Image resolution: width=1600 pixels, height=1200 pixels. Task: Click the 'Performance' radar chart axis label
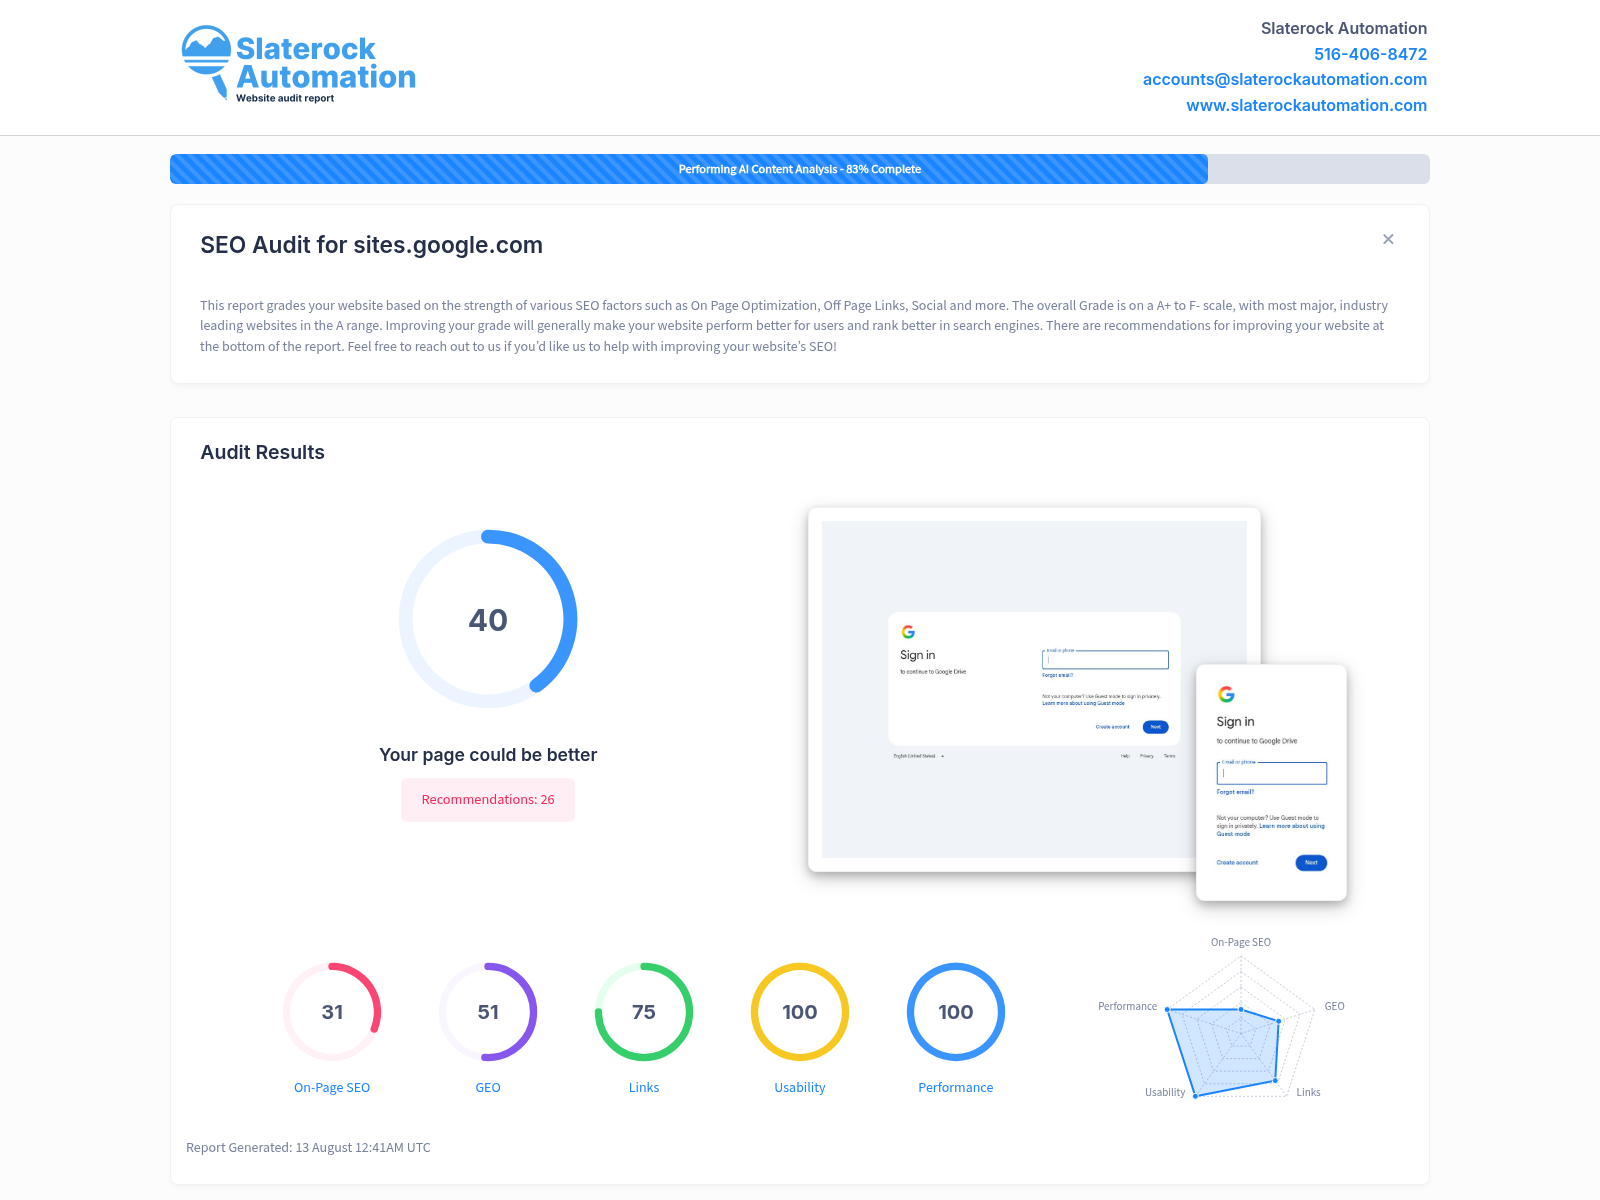[1127, 1006]
